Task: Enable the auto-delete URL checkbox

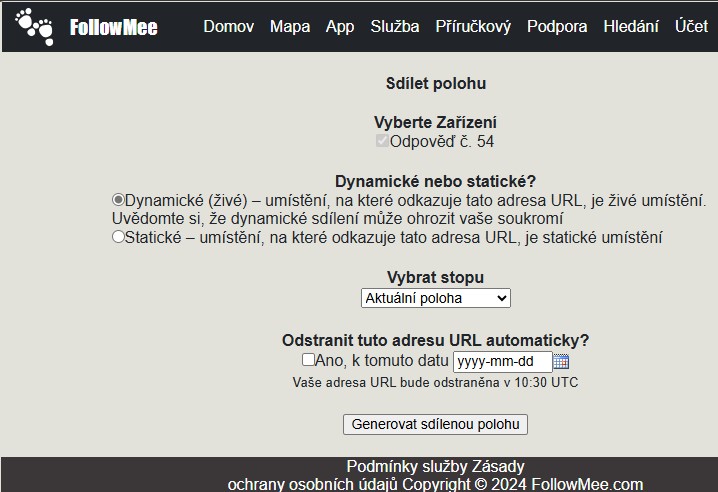Action: pyautogui.click(x=309, y=360)
